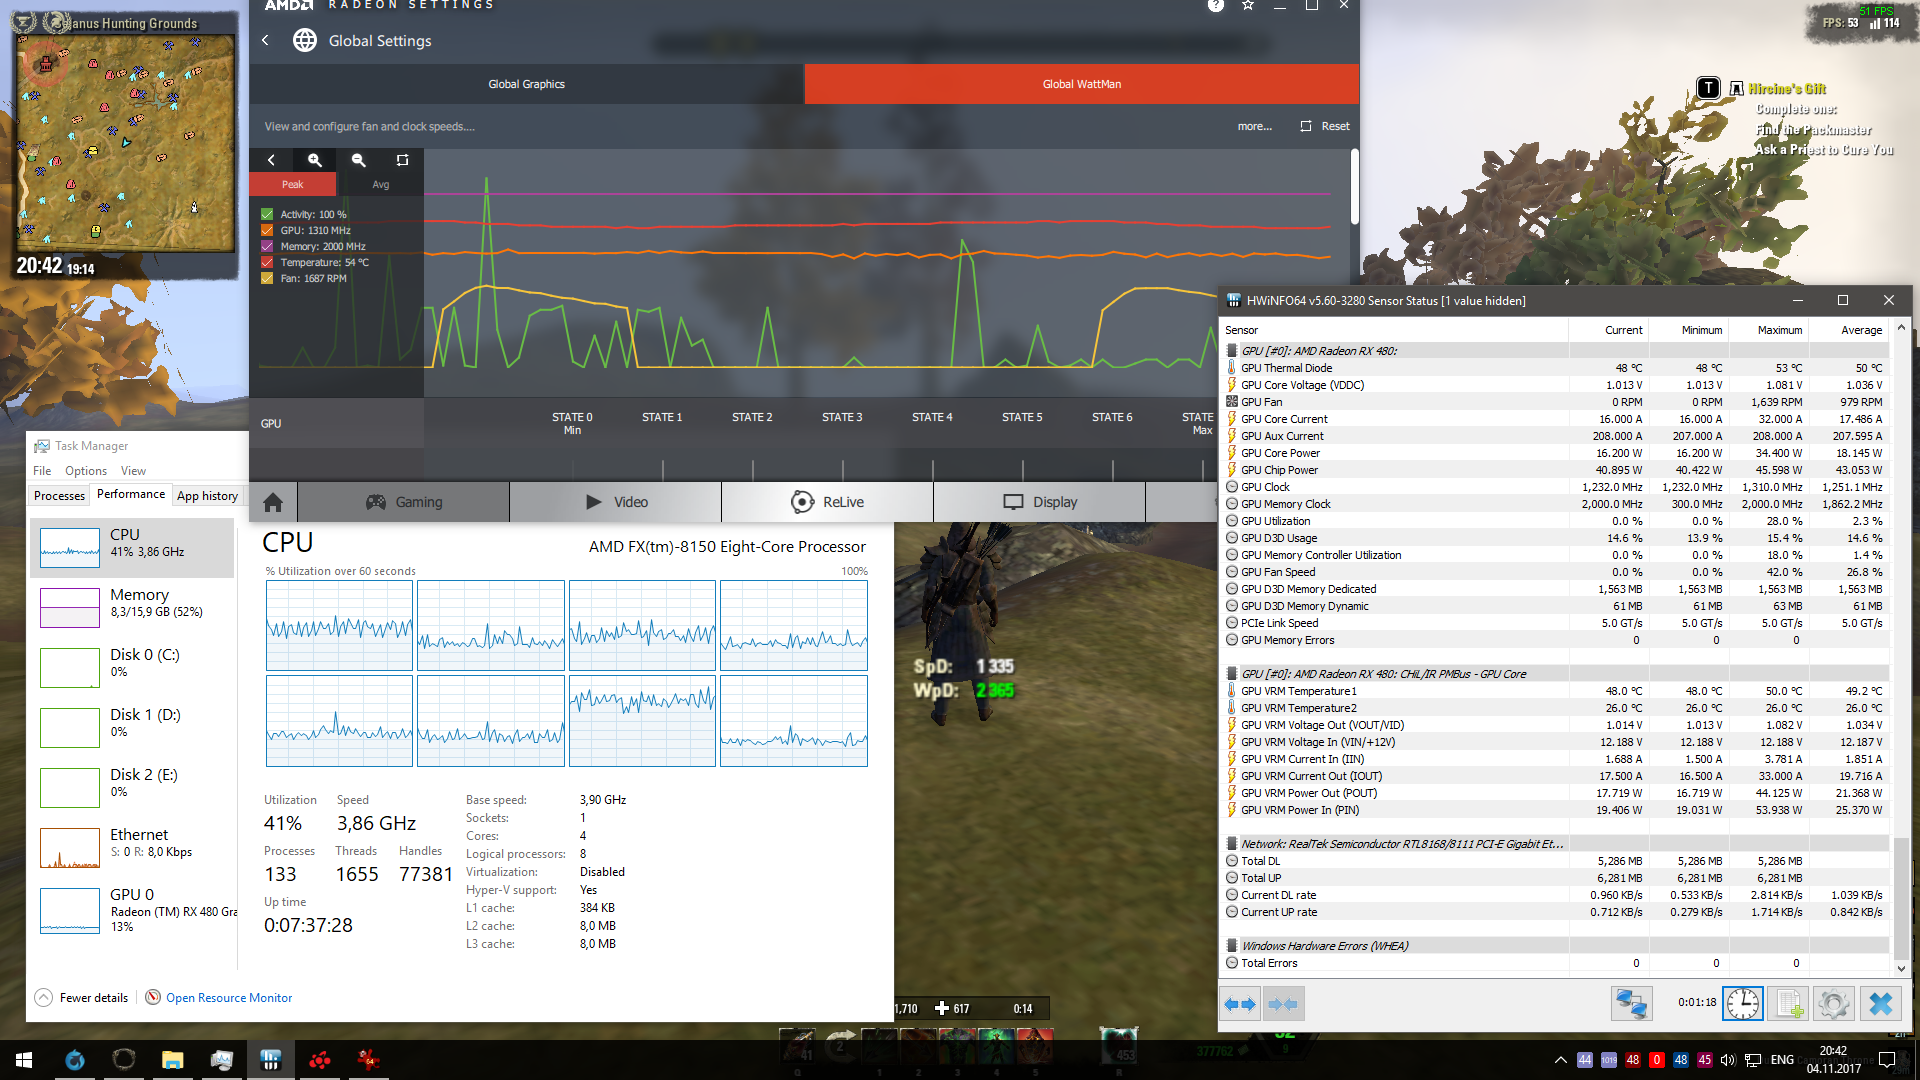Click the Radeon Settings home icon
The height and width of the screenshot is (1080, 1920).
click(x=273, y=502)
